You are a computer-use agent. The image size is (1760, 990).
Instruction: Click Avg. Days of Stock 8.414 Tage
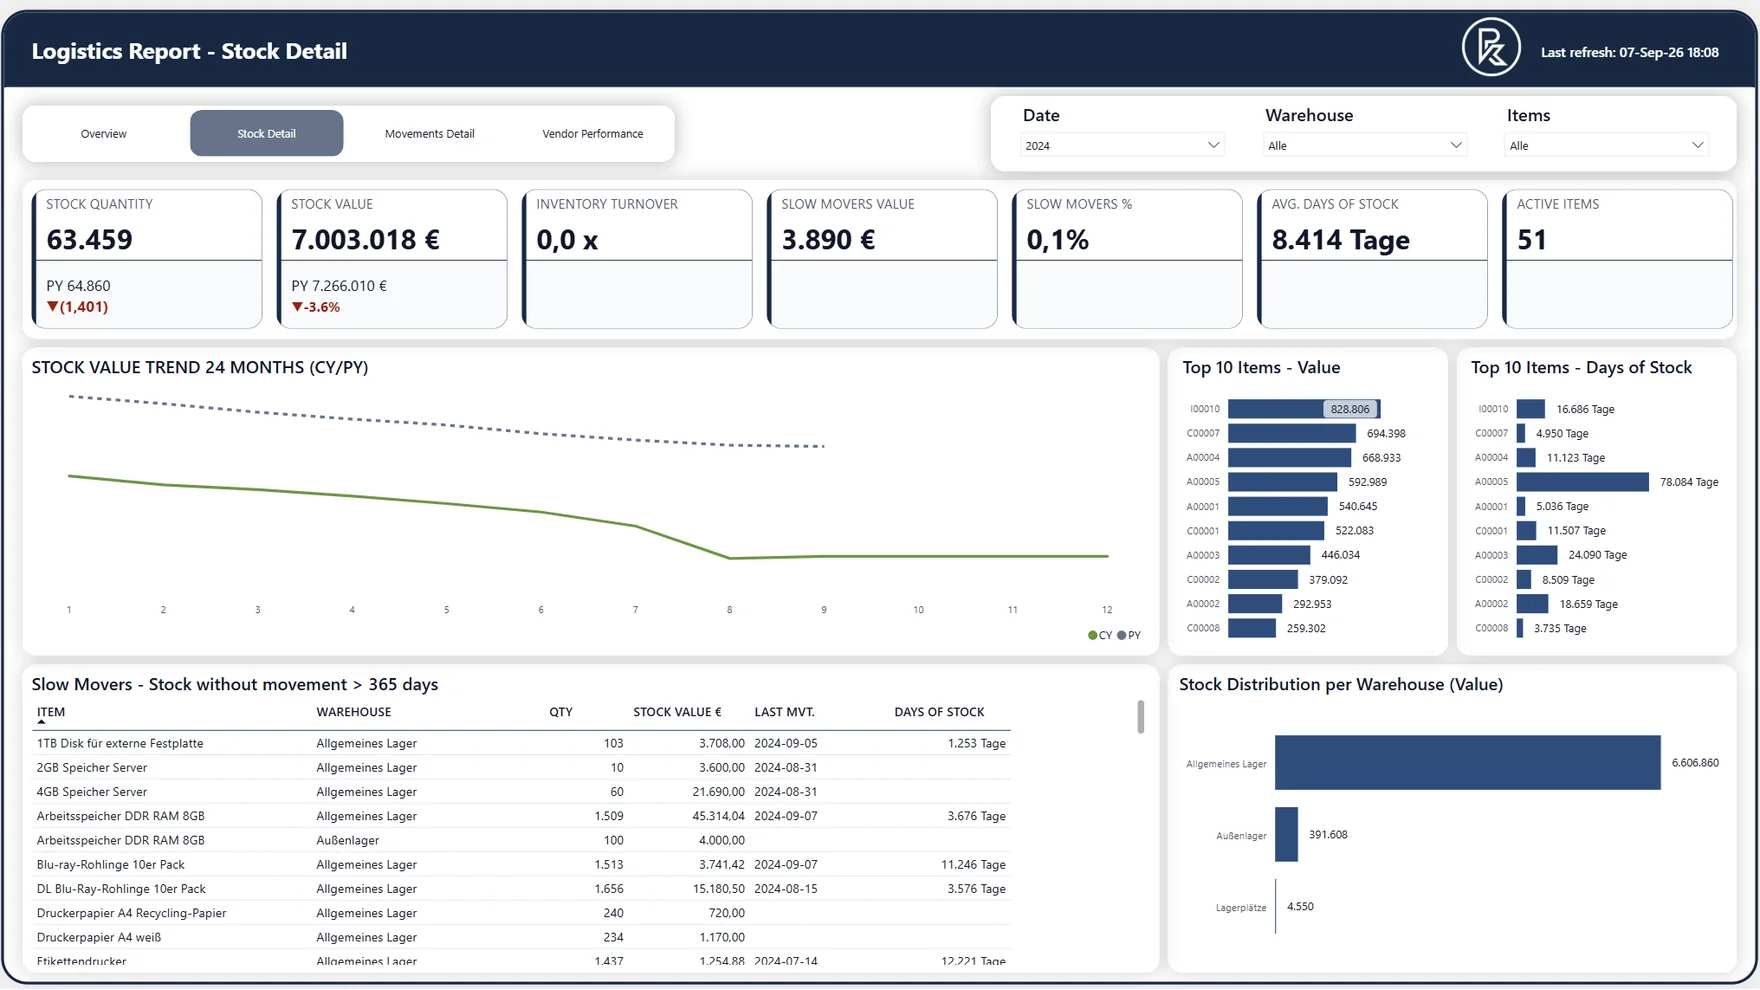click(x=1341, y=240)
